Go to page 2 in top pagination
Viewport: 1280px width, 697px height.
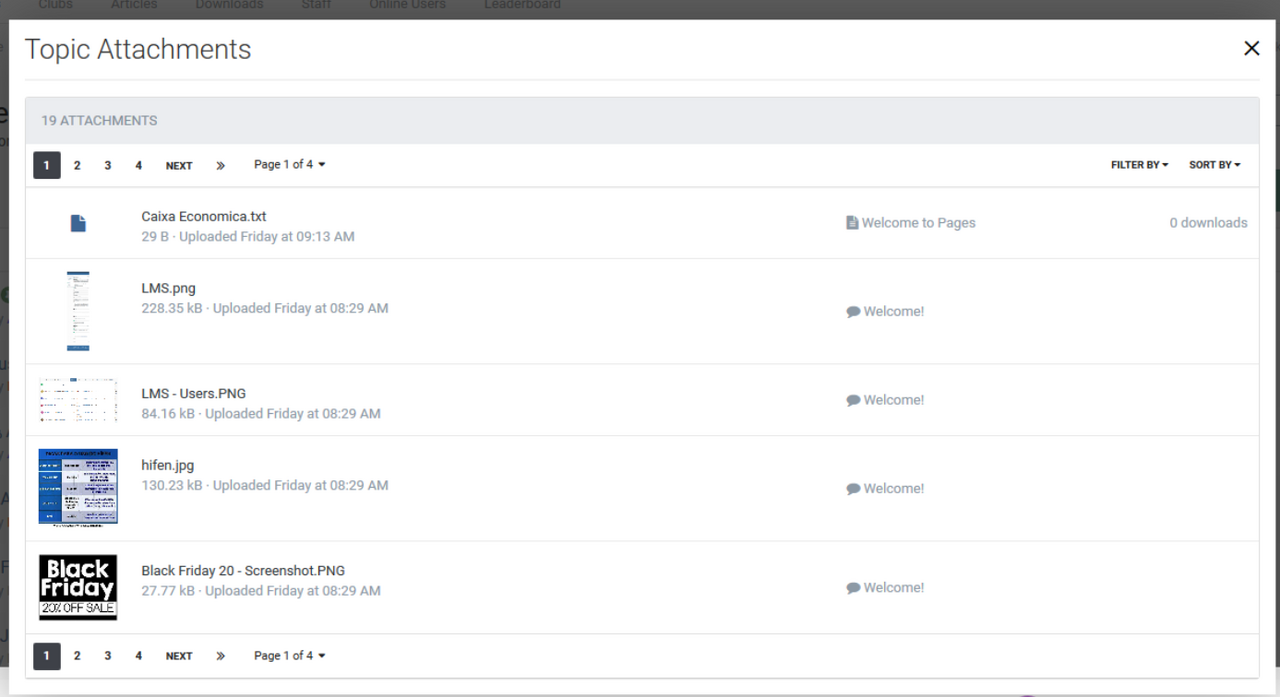pyautogui.click(x=77, y=166)
